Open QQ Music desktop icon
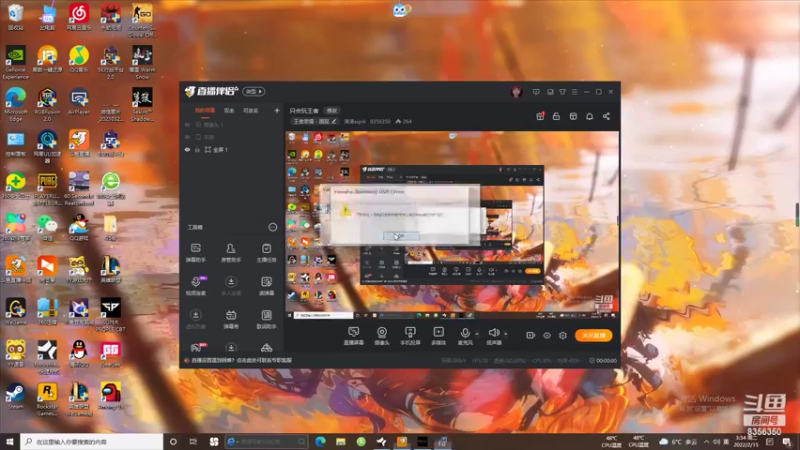The width and height of the screenshot is (800, 450). (79, 59)
